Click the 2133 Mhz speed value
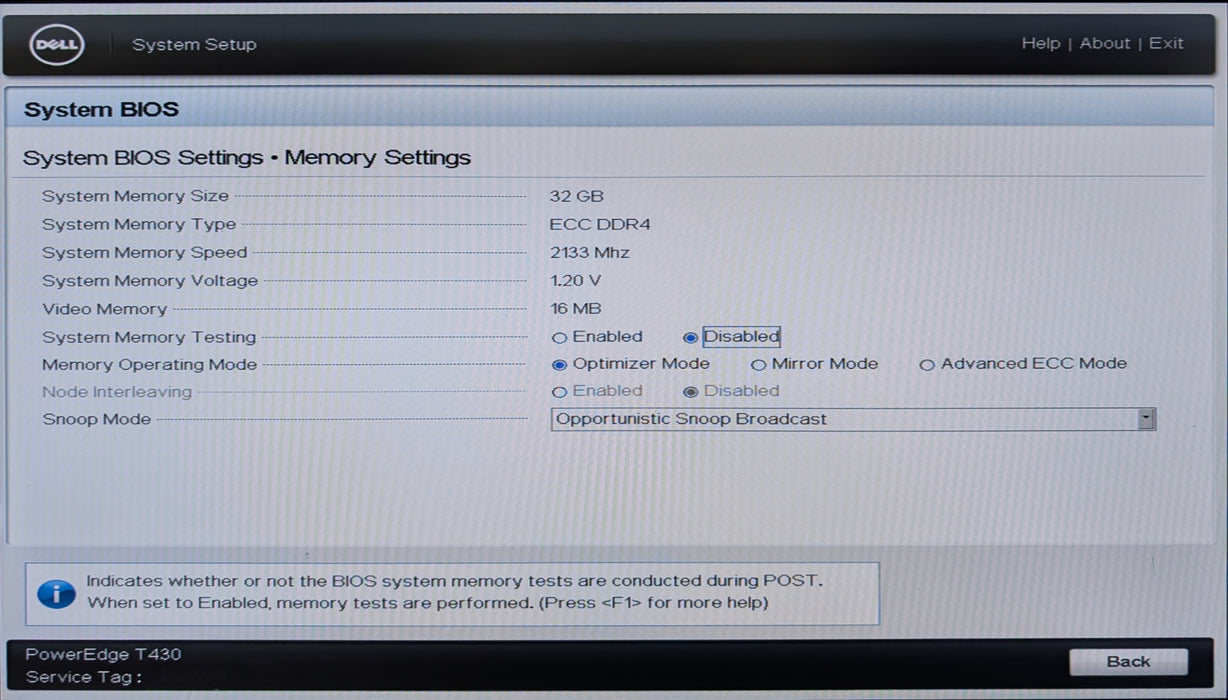Screen dimensions: 1228x700 pyautogui.click(x=590, y=253)
